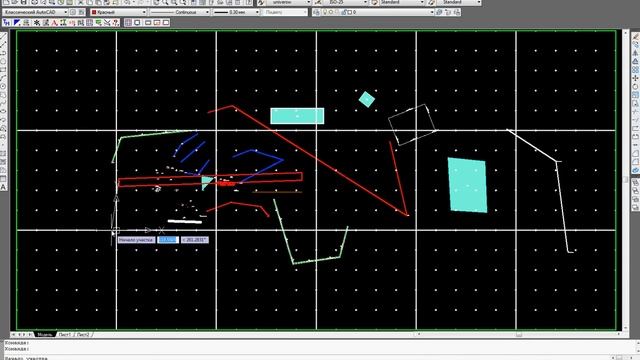The width and height of the screenshot is (640, 360).
Task: Toggle layer 0 lock icon
Action: pyautogui.click(x=343, y=12)
